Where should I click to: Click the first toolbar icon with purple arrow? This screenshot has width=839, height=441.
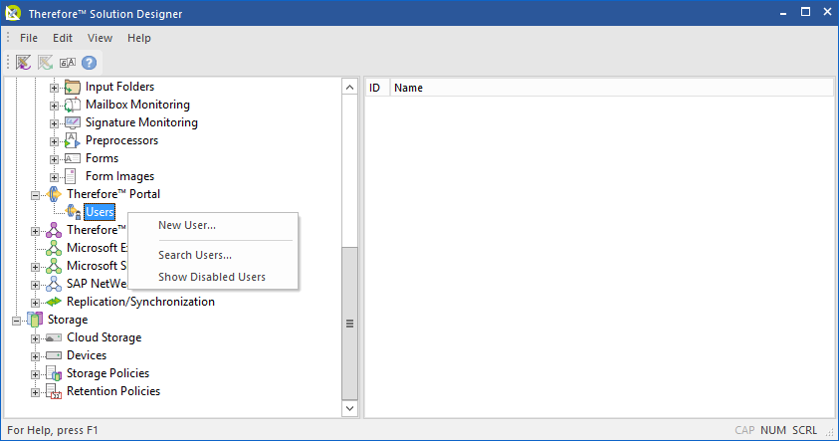coord(24,63)
